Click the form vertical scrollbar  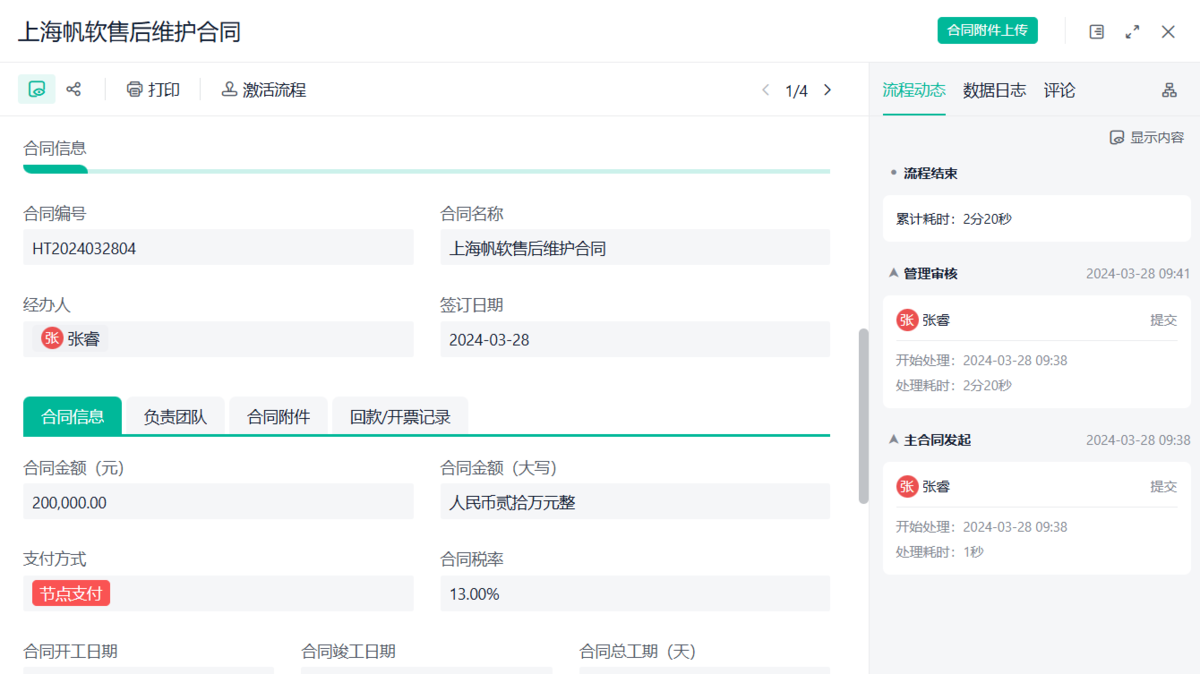coord(864,416)
